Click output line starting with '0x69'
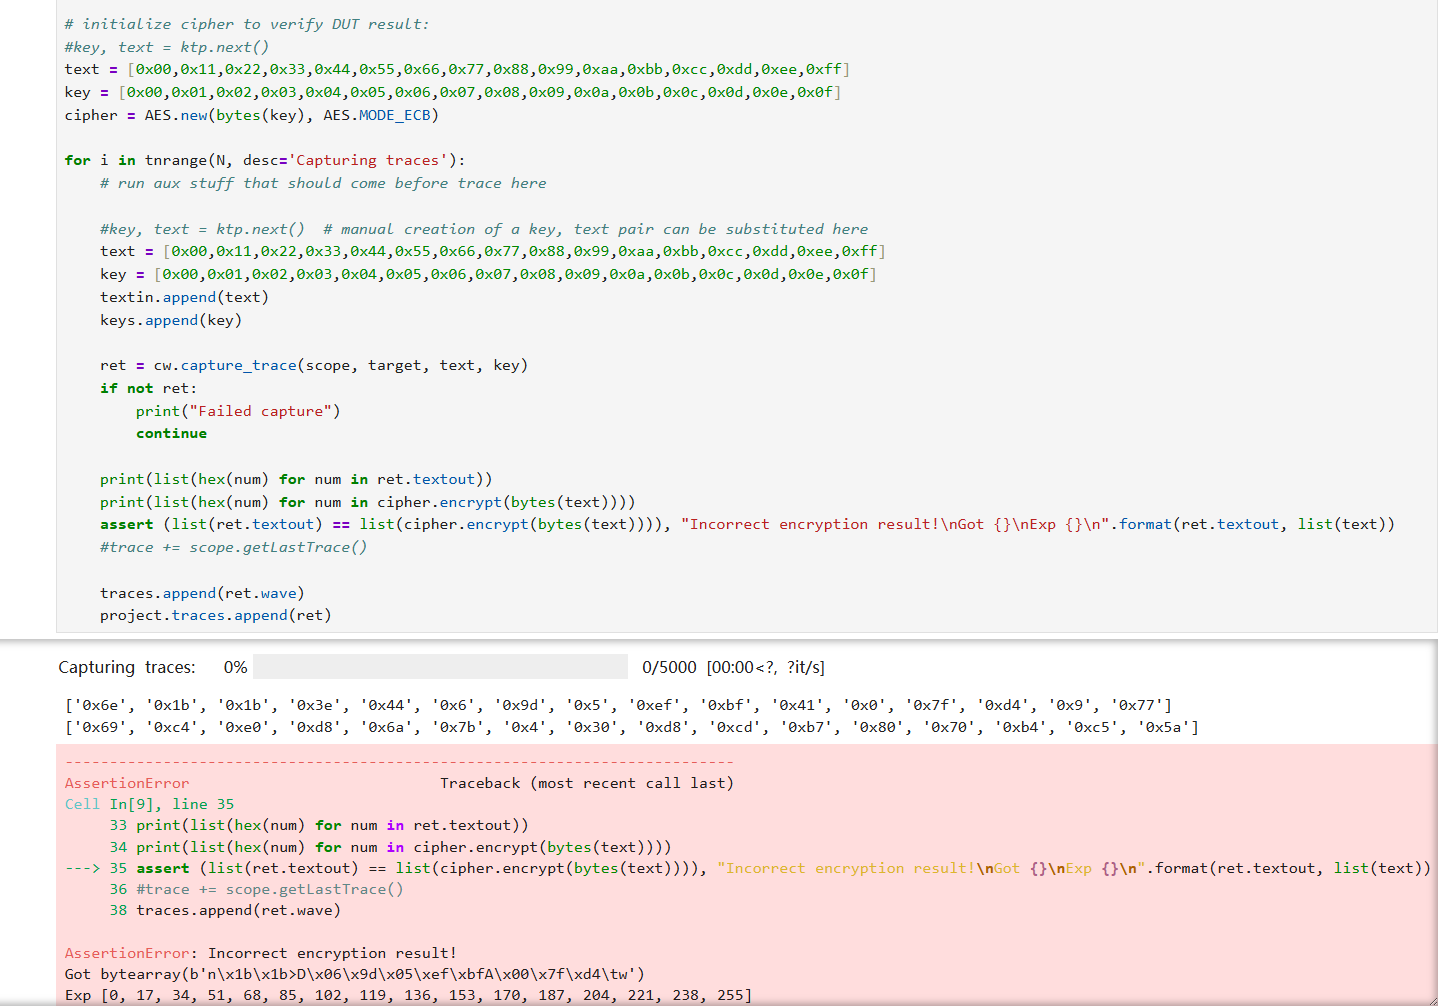1451x1008 pixels. pyautogui.click(x=630, y=727)
